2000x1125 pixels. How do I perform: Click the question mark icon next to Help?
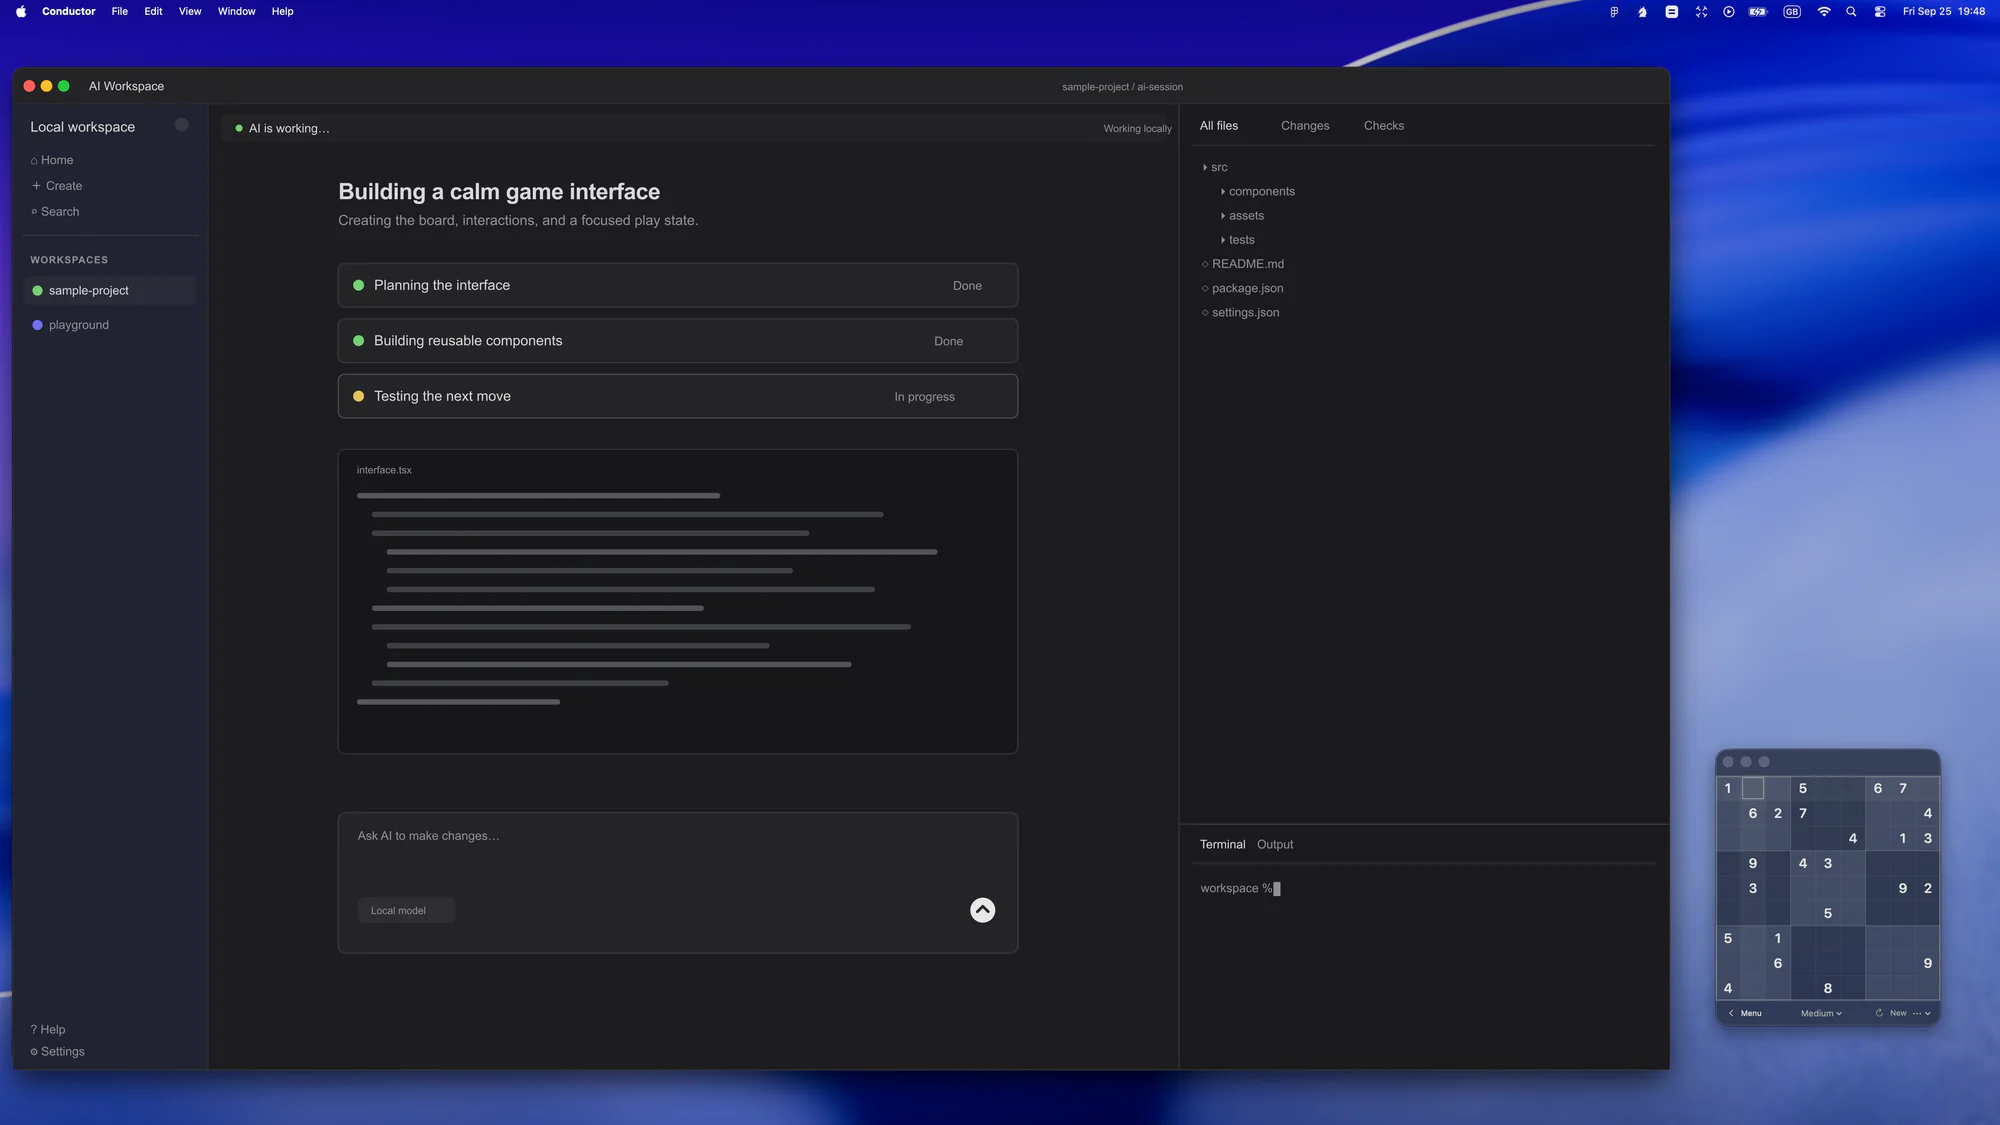33,1030
